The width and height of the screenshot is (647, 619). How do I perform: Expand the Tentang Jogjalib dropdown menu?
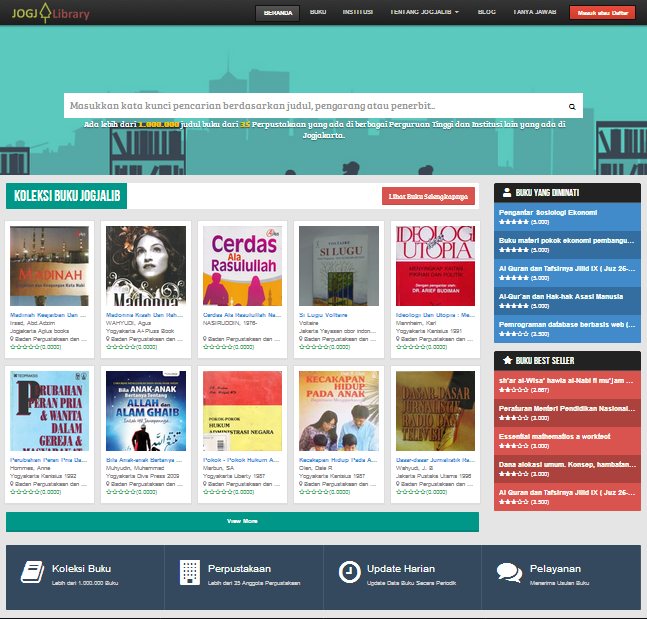point(423,12)
